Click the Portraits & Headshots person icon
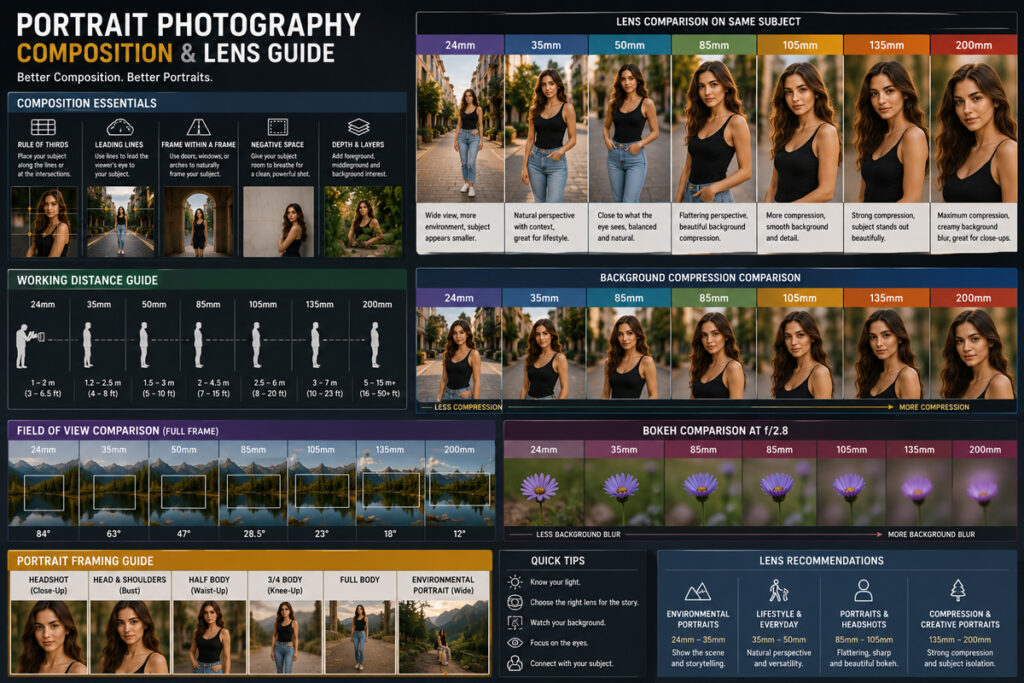The width and height of the screenshot is (1024, 683). [x=863, y=590]
